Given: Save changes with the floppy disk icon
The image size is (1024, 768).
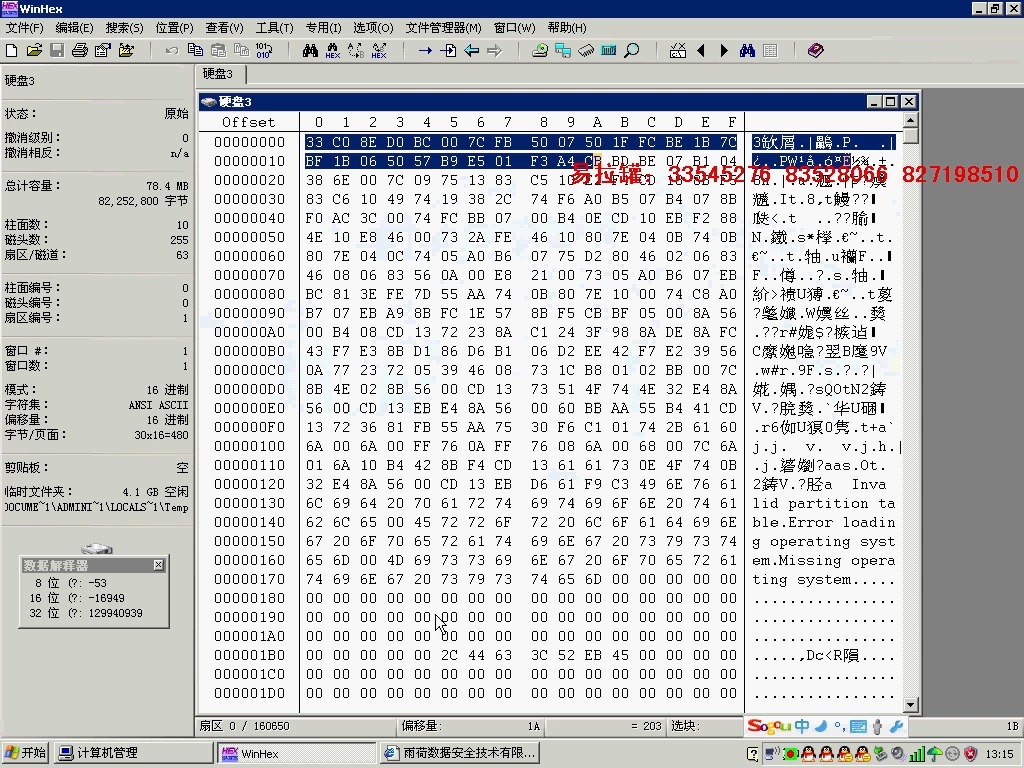Looking at the screenshot, I should [x=57, y=50].
